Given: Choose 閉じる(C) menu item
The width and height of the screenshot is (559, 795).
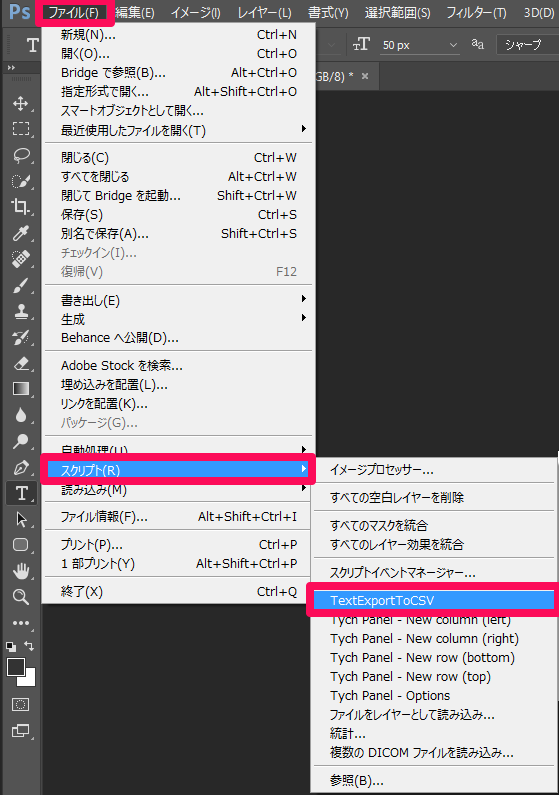Looking at the screenshot, I should [178, 158].
